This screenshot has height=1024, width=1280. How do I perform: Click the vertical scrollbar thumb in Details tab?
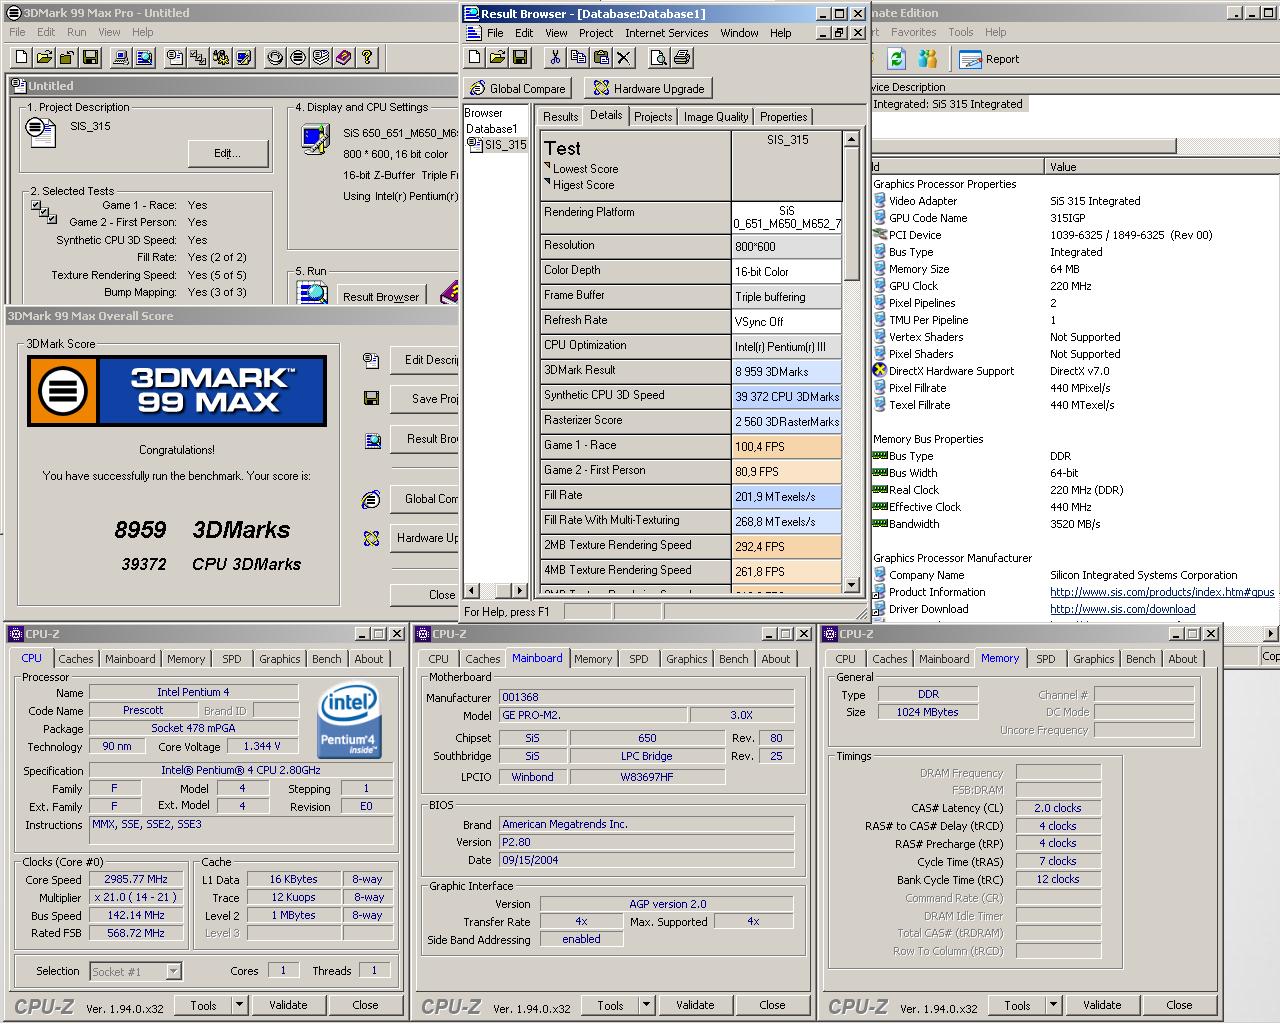tap(851, 215)
